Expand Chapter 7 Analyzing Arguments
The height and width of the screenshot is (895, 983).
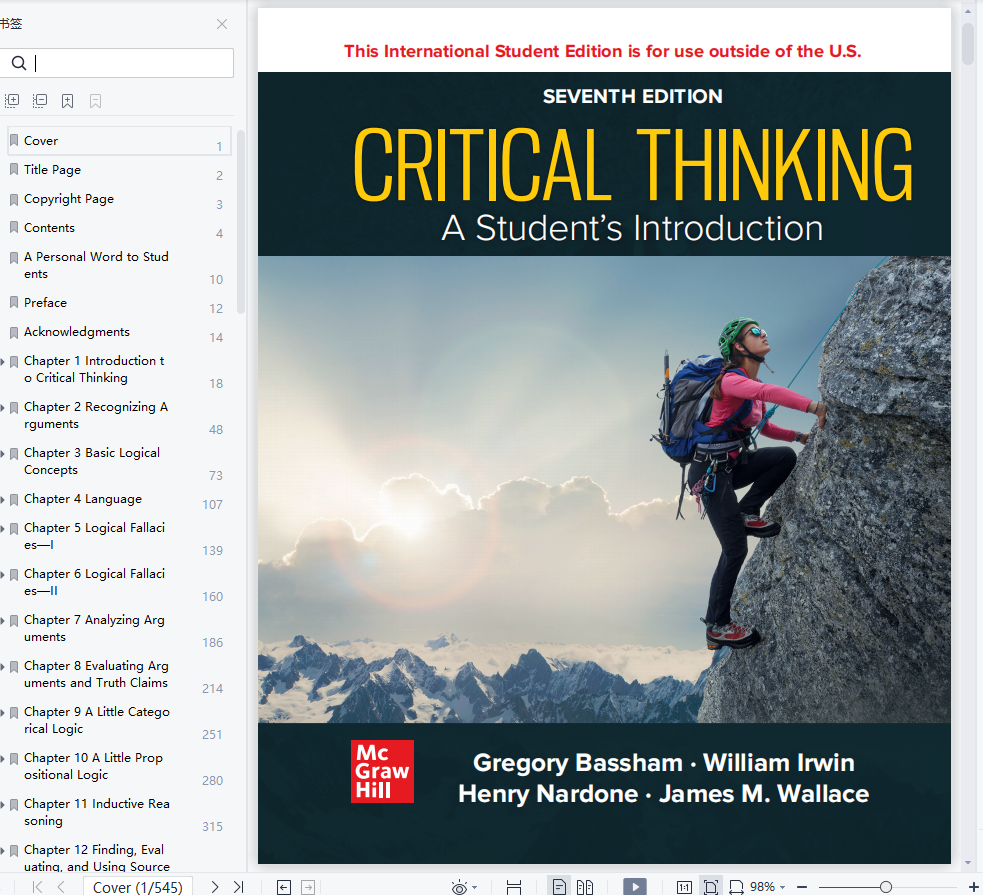pos(3,621)
